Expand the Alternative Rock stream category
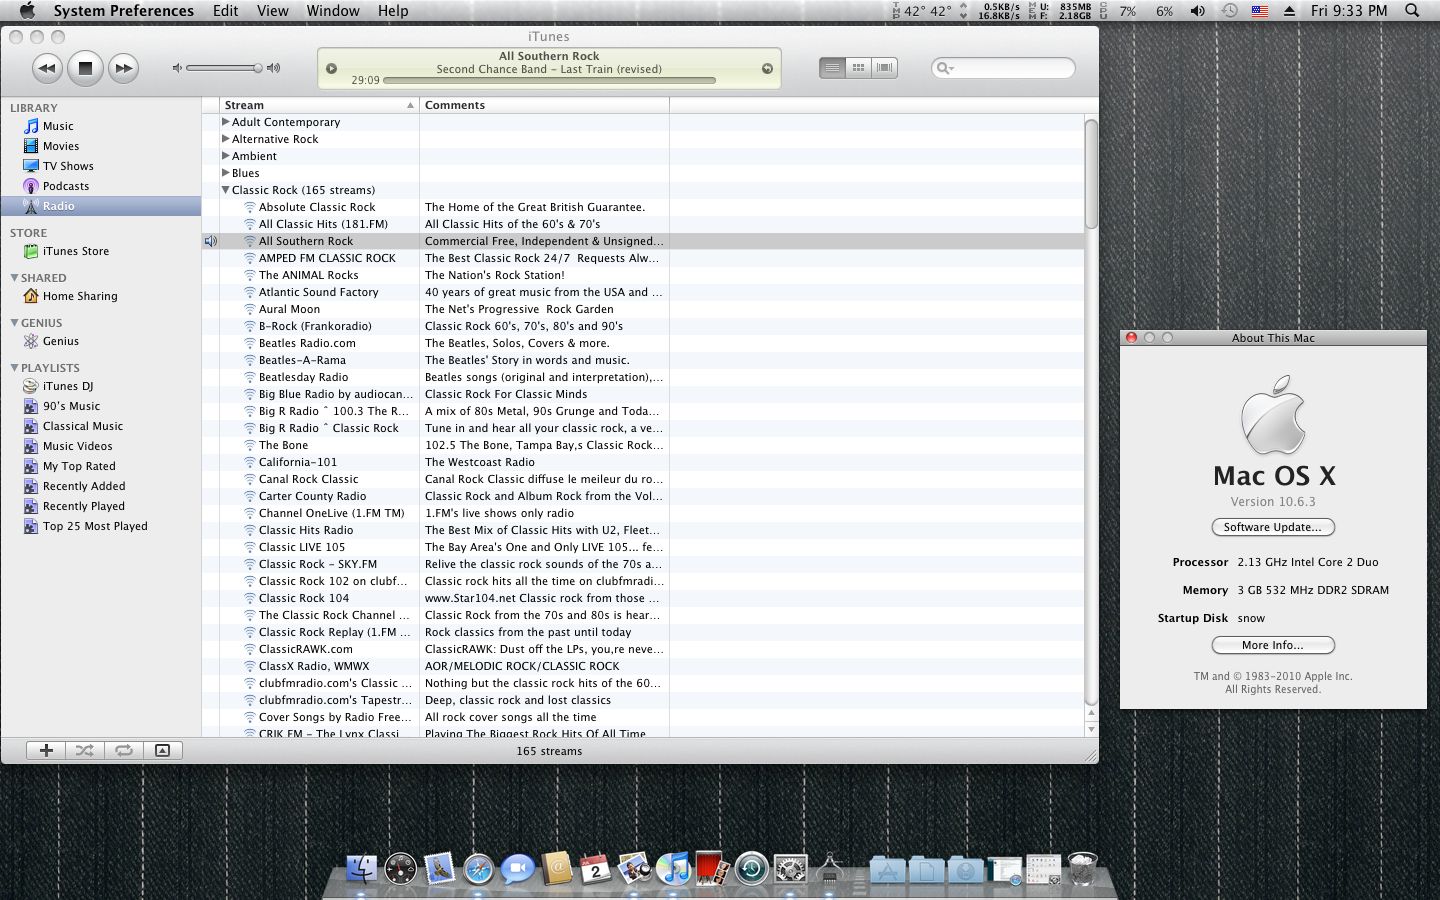Screen dimensions: 1440x900 coord(226,139)
